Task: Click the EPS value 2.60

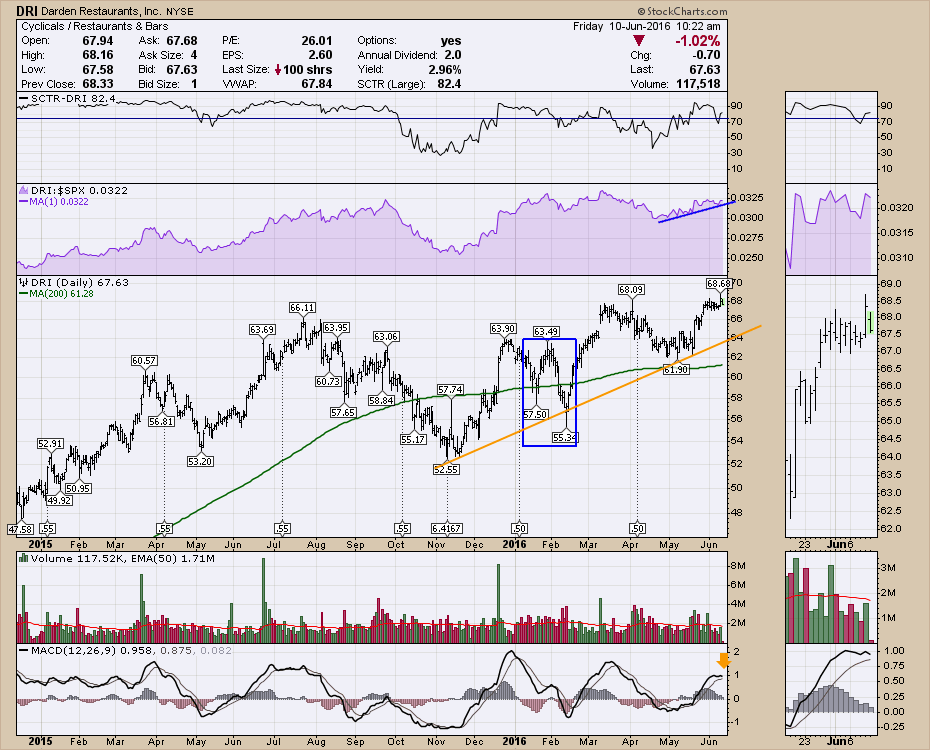Action: click(320, 55)
